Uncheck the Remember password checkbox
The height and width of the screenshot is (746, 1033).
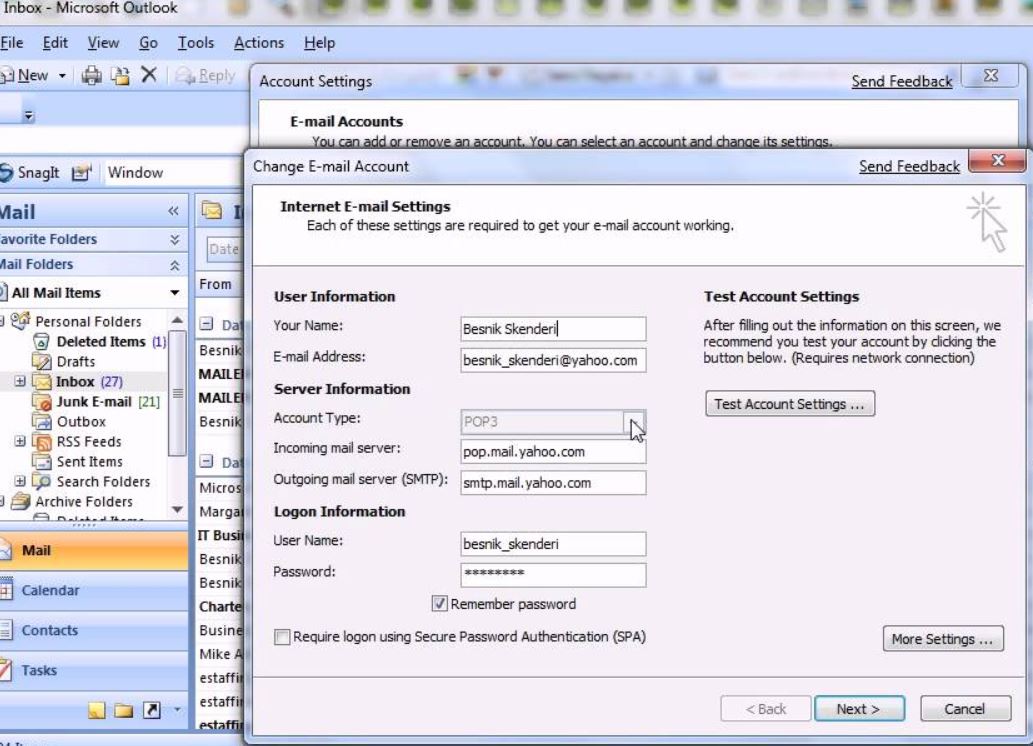click(x=439, y=604)
